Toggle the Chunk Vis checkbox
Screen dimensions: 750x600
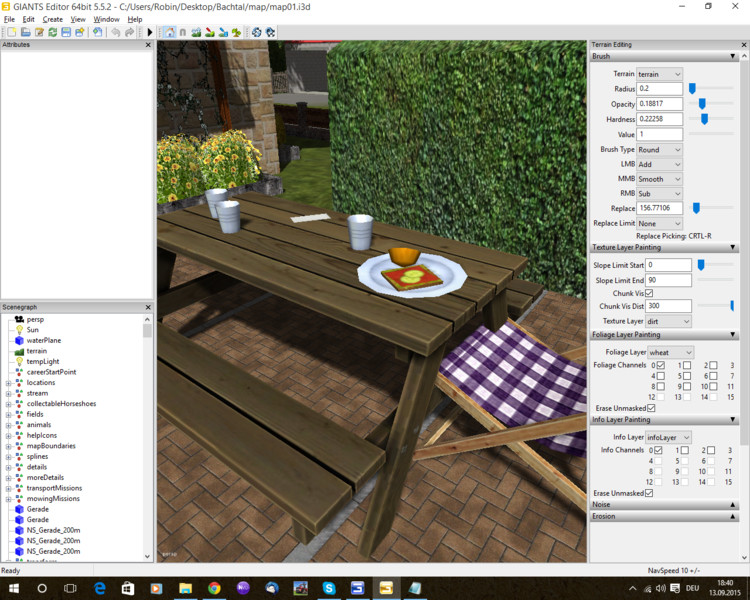pos(649,293)
